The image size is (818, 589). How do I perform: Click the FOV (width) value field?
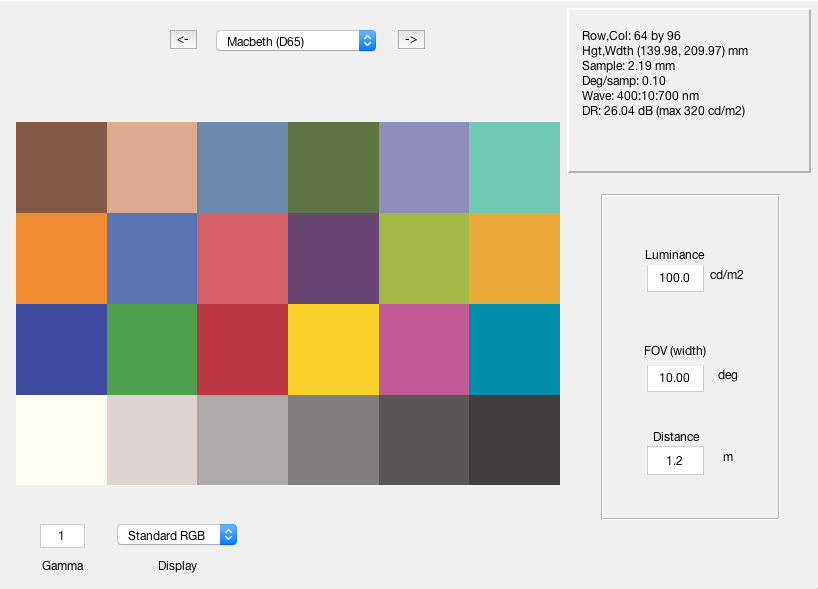(675, 378)
